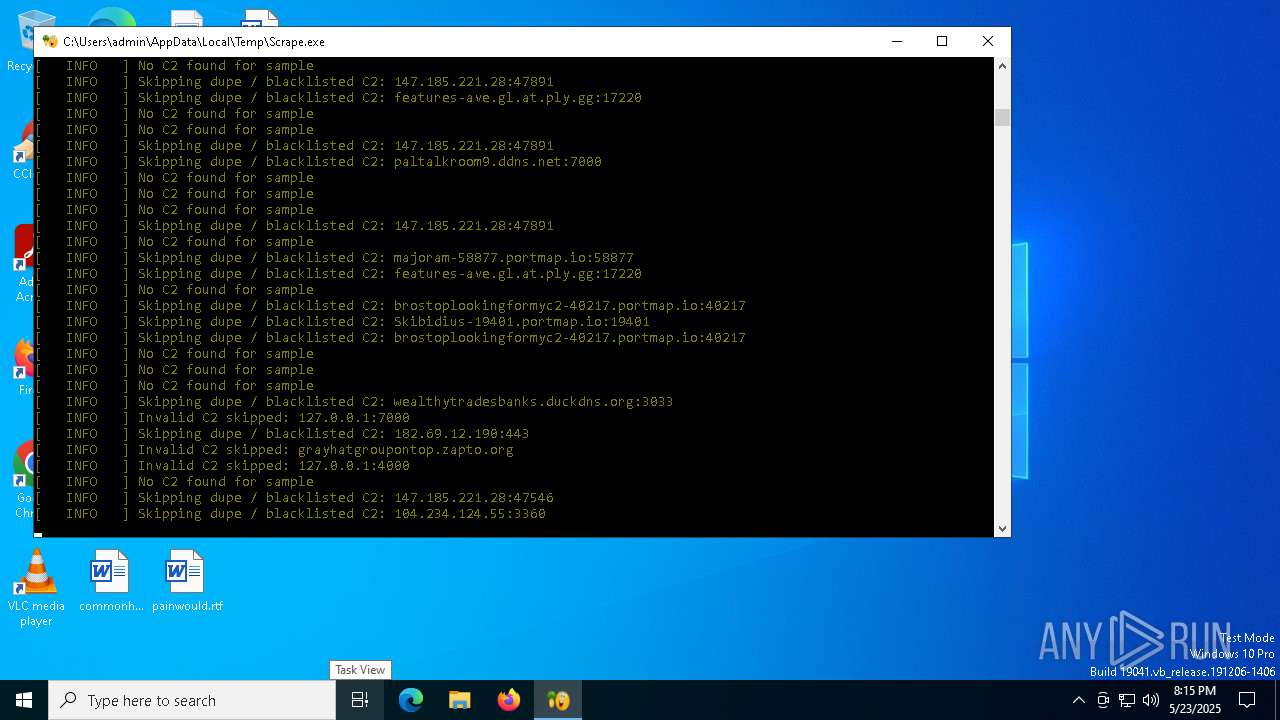1280x720 pixels.
Task: Open Task View from taskbar
Action: (360, 700)
